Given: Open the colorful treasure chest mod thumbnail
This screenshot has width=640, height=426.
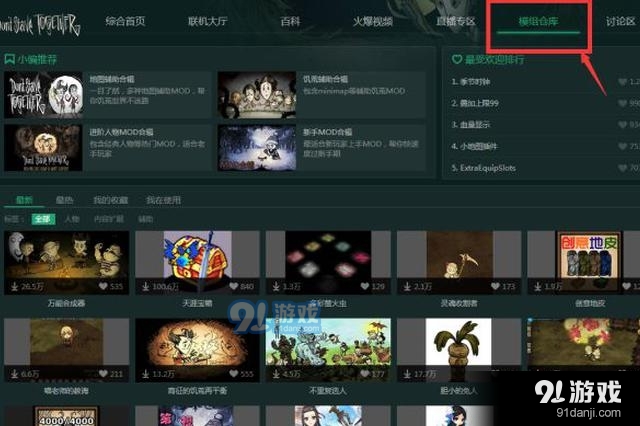Looking at the screenshot, I should pyautogui.click(x=197, y=263).
